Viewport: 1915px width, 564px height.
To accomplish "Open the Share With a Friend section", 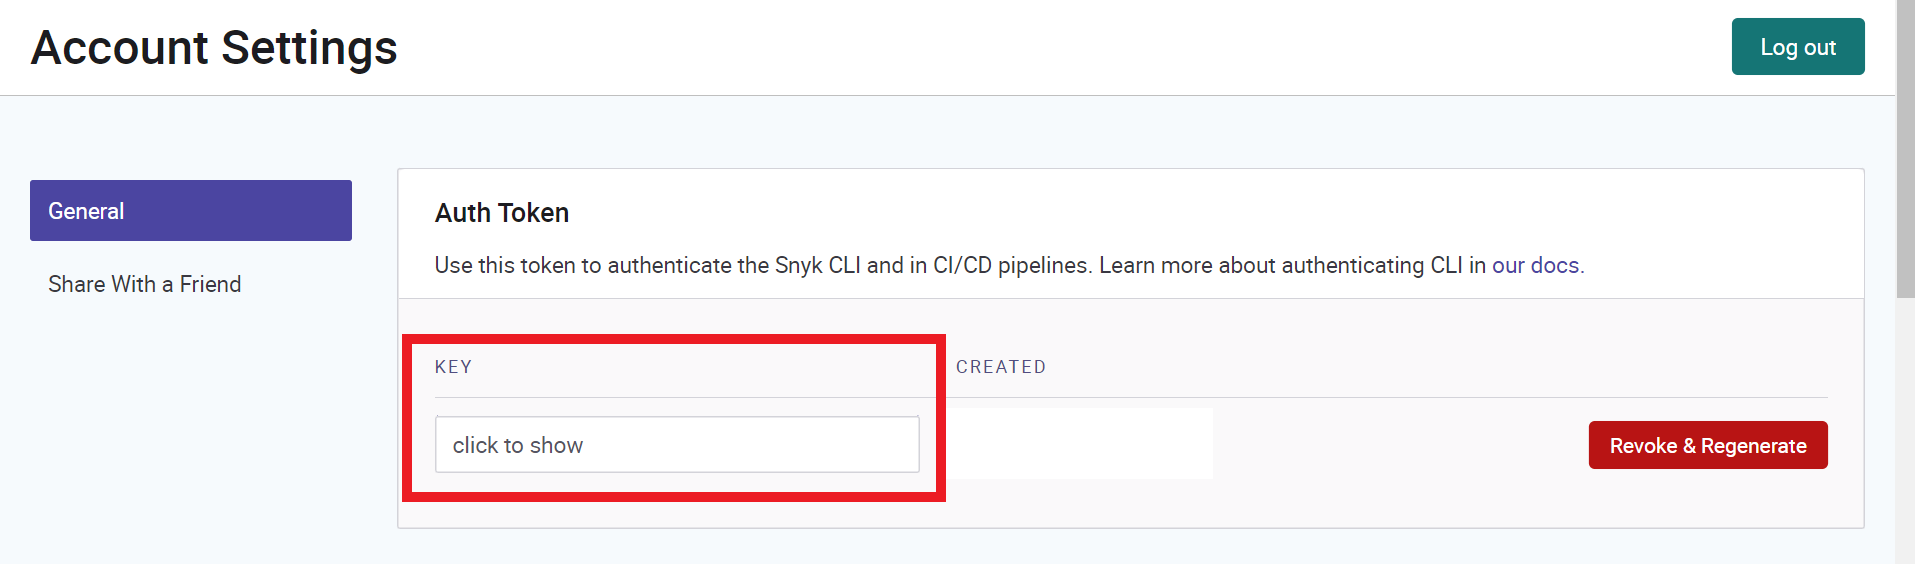I will 145,284.
